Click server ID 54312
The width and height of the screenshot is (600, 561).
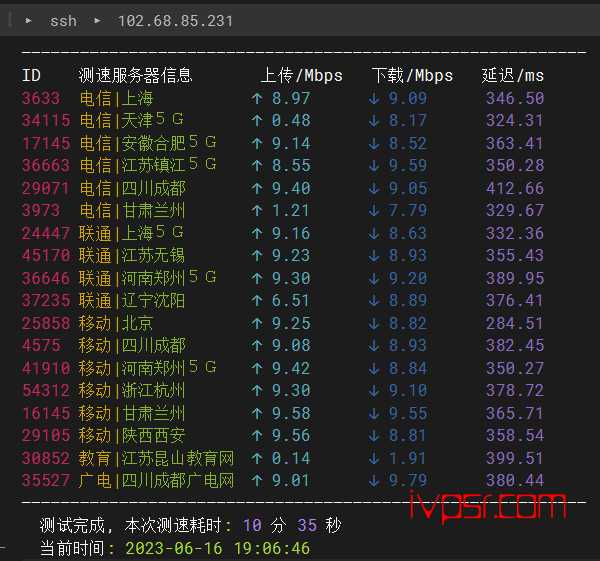pyautogui.click(x=46, y=390)
